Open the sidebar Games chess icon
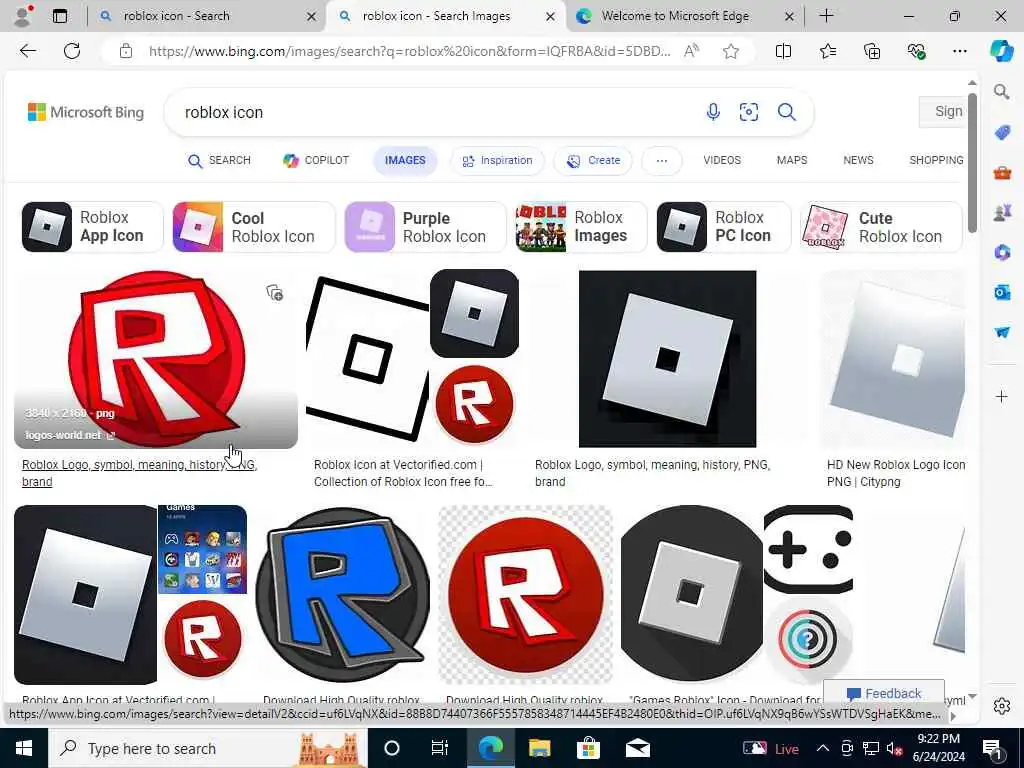The width and height of the screenshot is (1024, 768). coord(1002,212)
